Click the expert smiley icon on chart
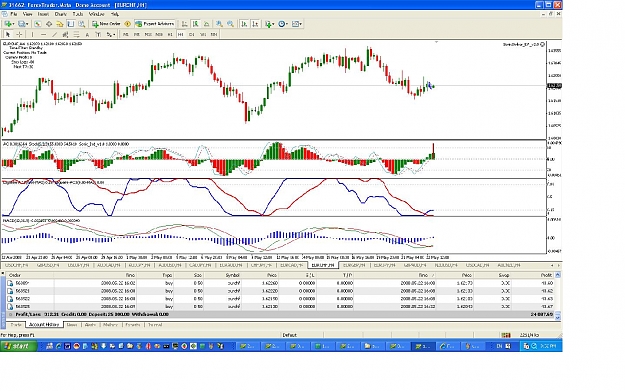625x391 pixels. coord(542,44)
